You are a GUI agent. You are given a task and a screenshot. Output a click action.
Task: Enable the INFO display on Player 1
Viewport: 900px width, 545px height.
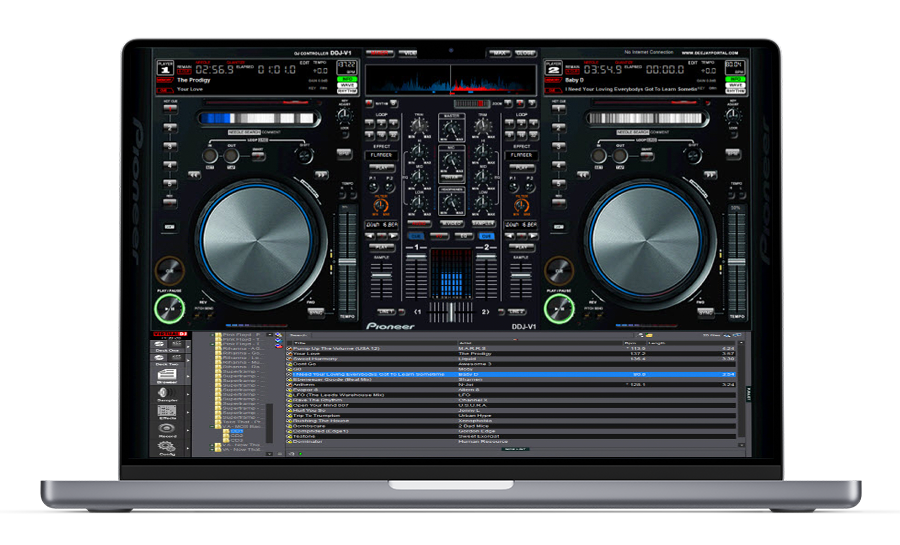pos(347,79)
